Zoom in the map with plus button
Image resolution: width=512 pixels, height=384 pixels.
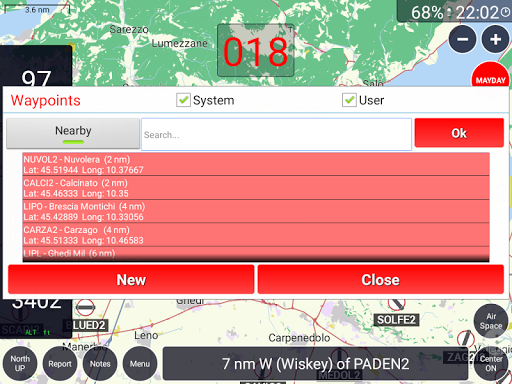495,39
